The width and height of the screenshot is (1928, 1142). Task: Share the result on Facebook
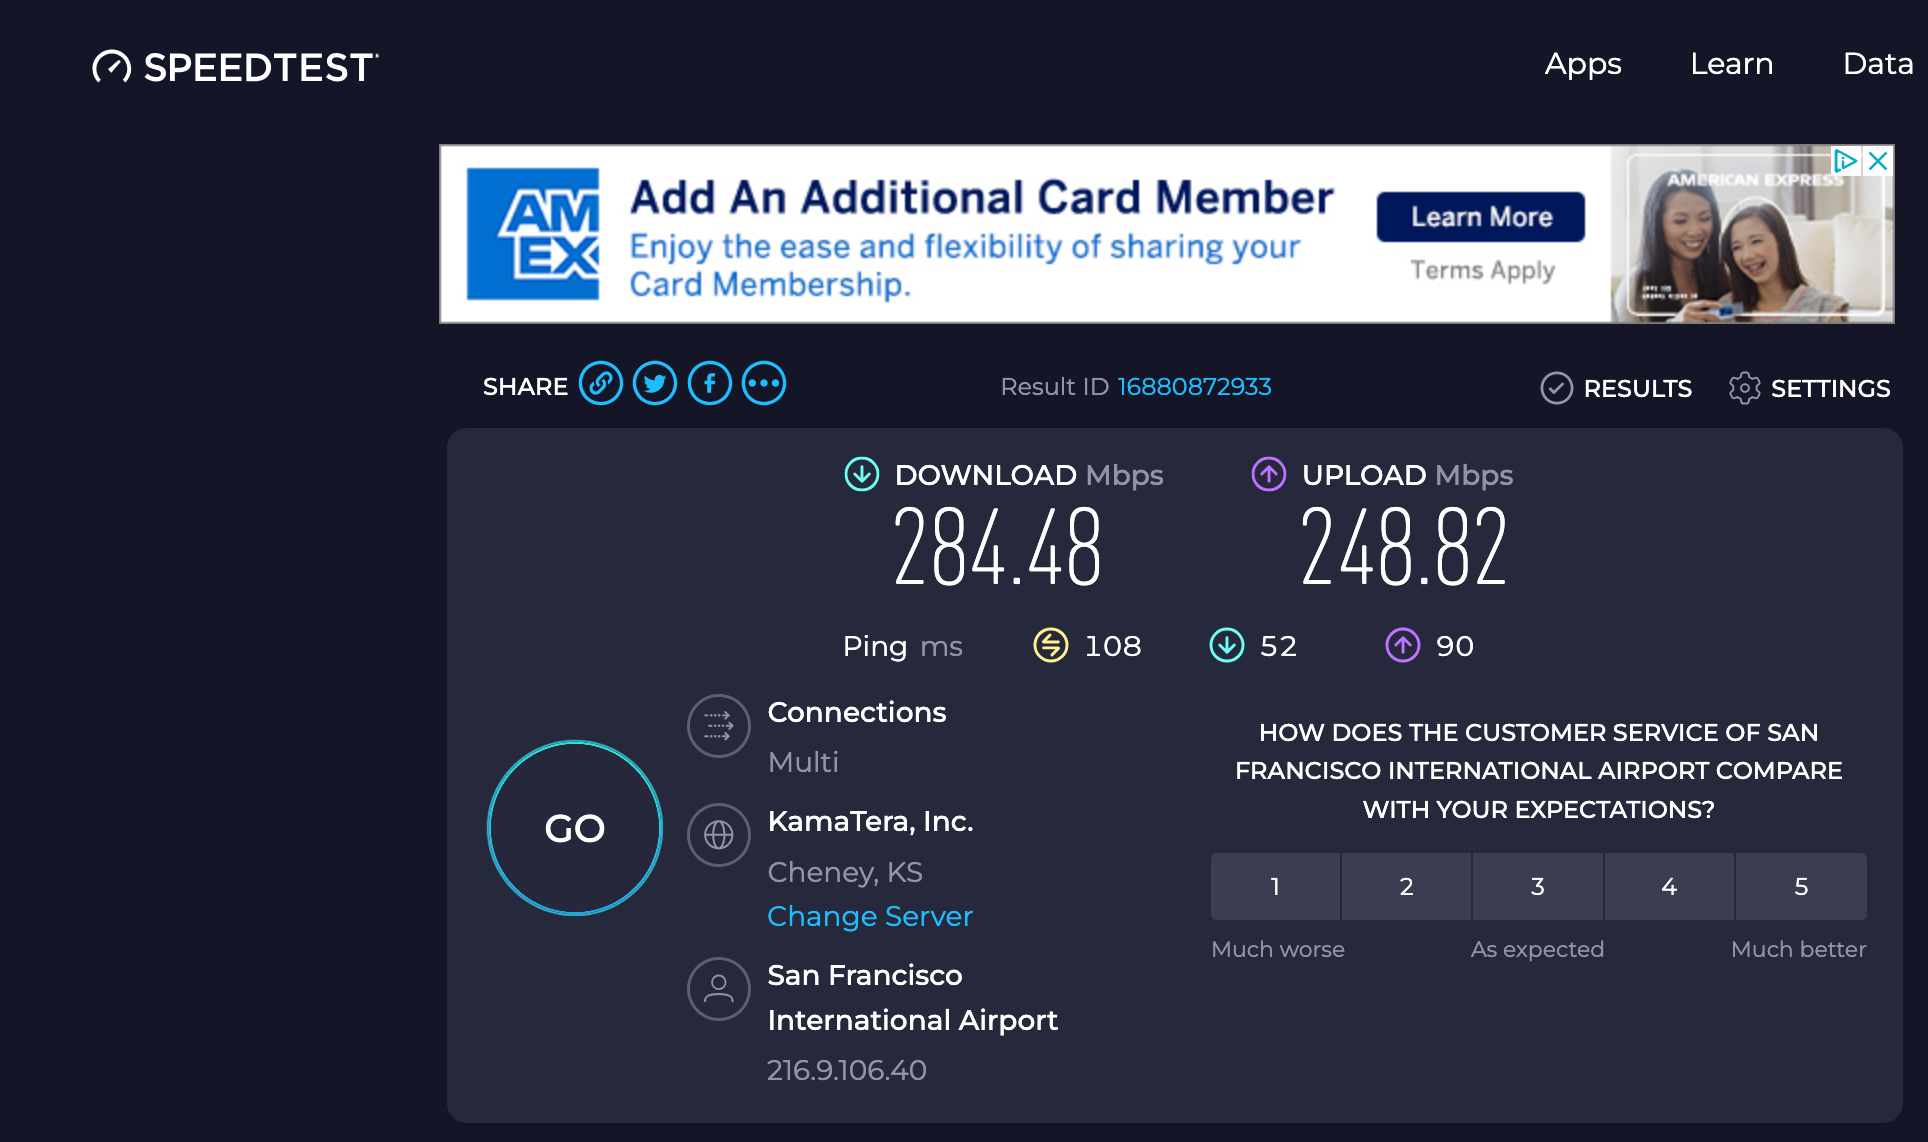710,383
